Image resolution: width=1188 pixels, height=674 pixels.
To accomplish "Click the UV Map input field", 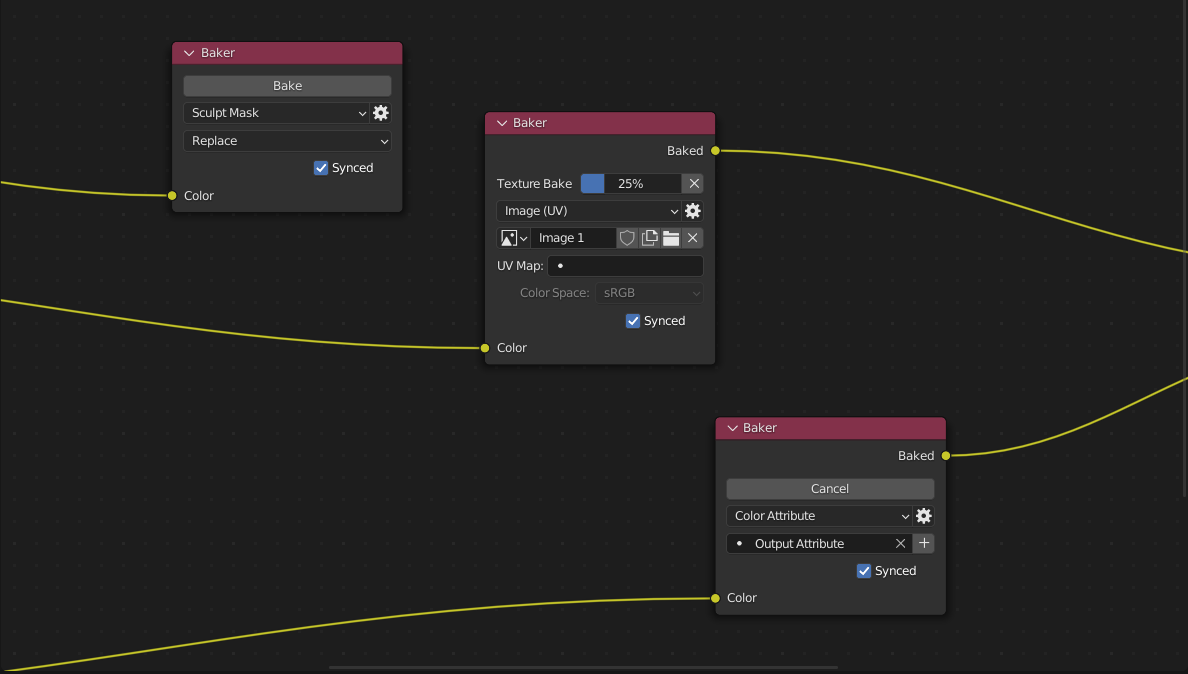I will click(x=625, y=265).
